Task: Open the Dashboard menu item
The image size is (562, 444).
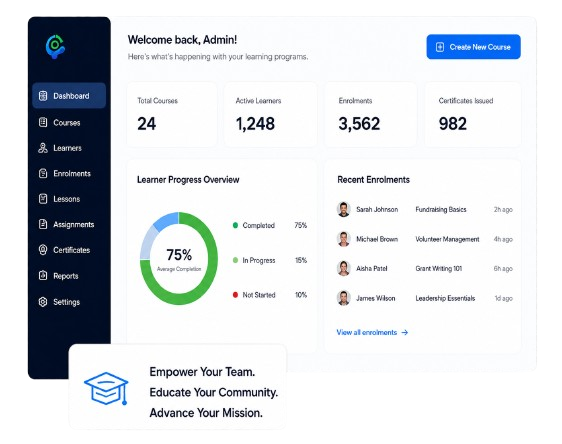Action: 69,96
